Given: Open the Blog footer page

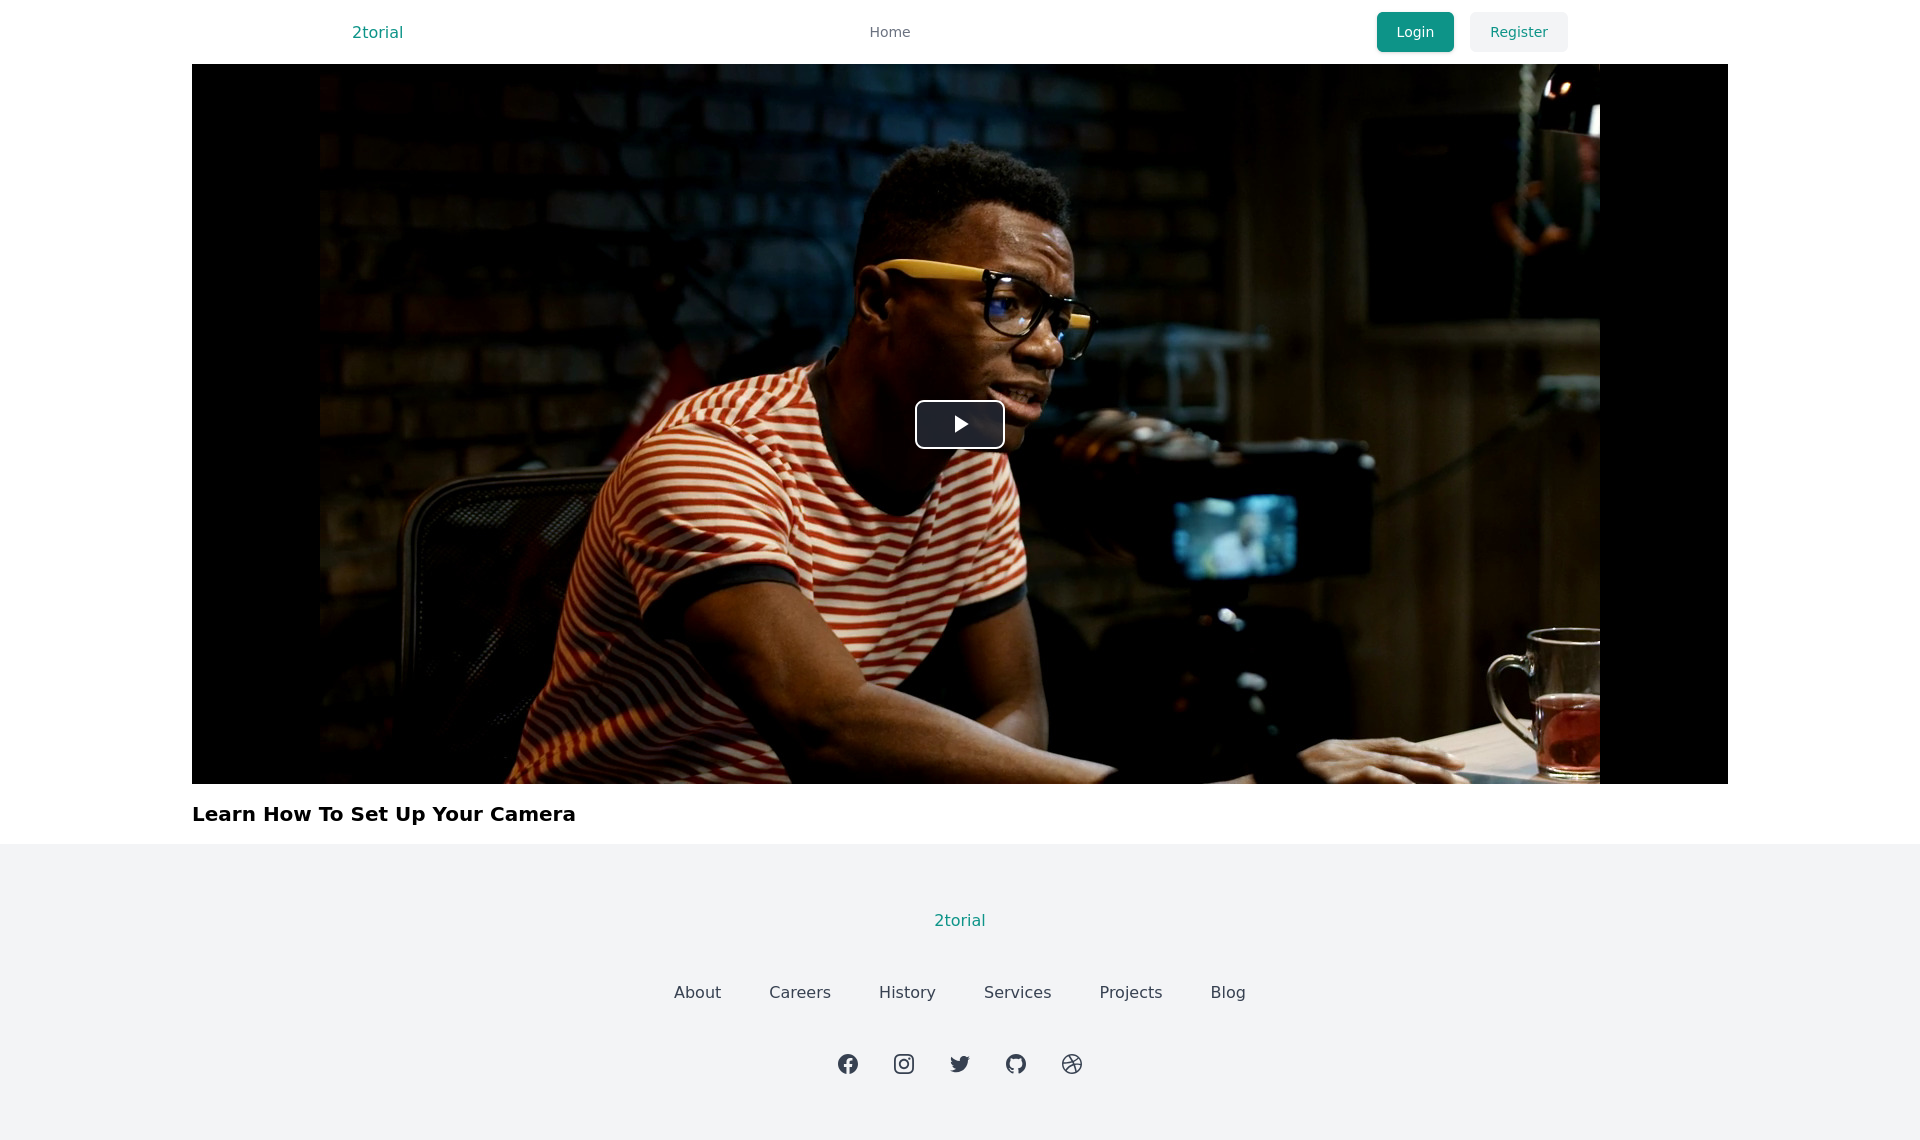Looking at the screenshot, I should pos(1227,991).
